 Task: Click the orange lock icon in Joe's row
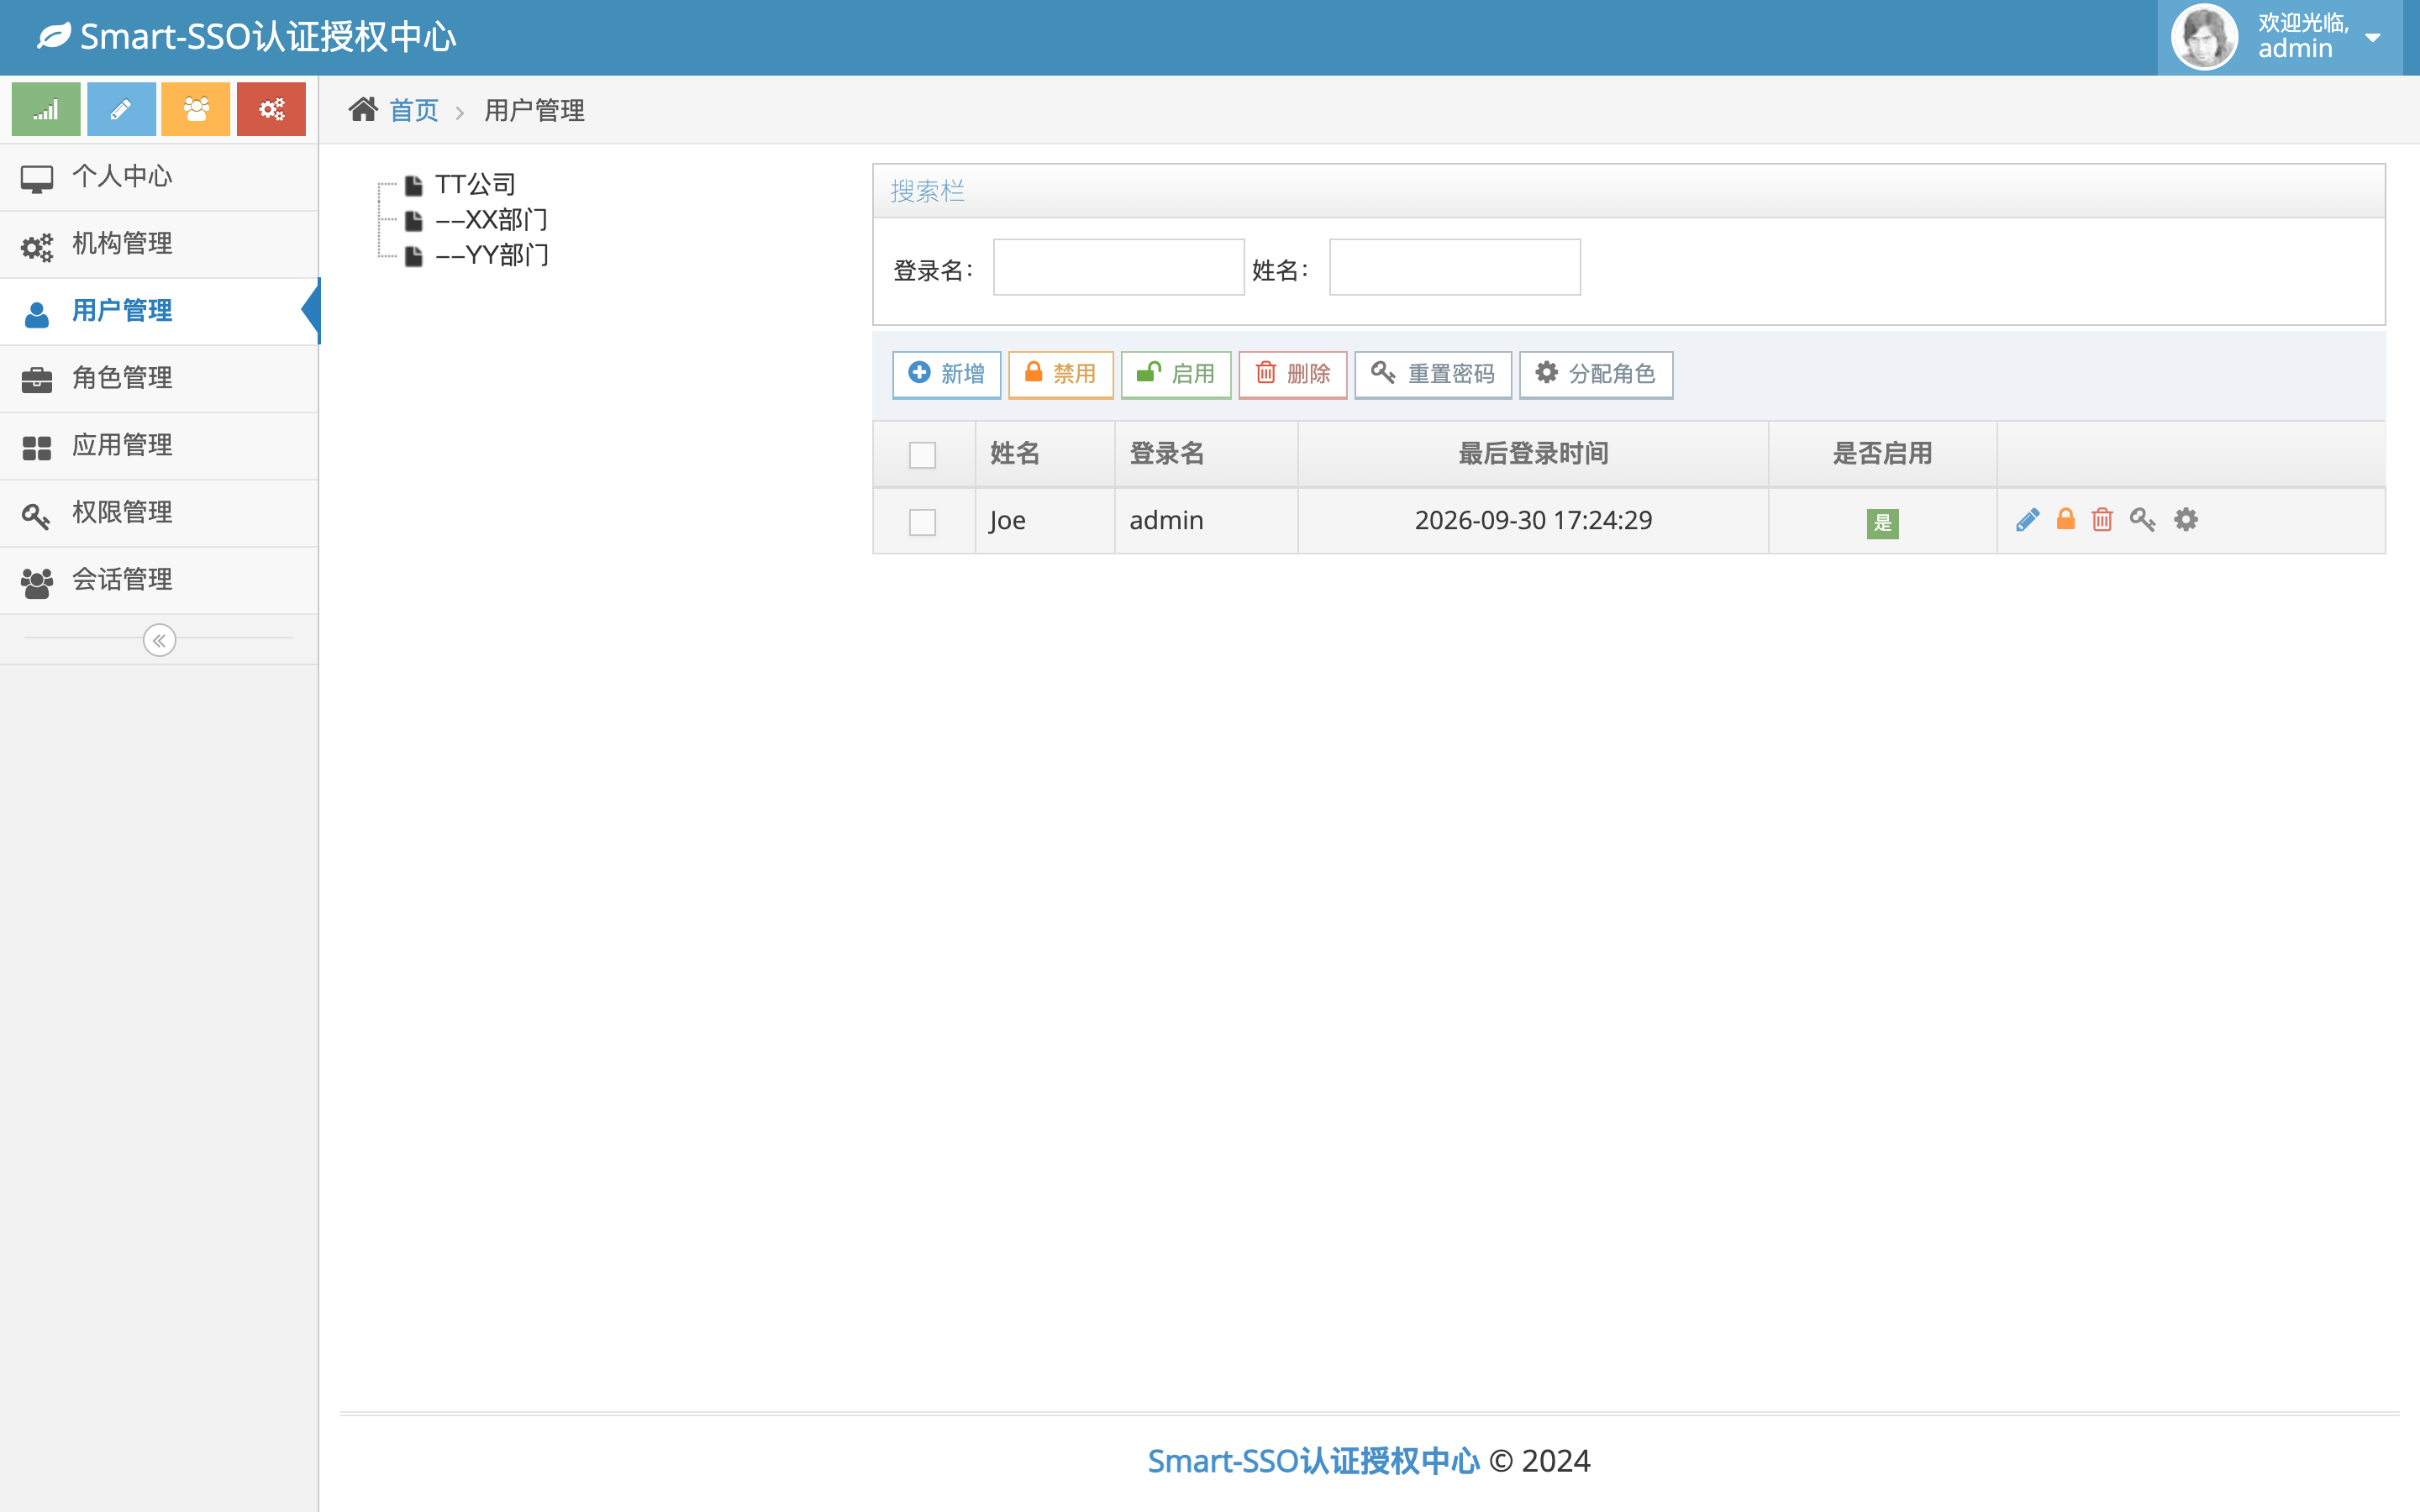pos(2065,519)
